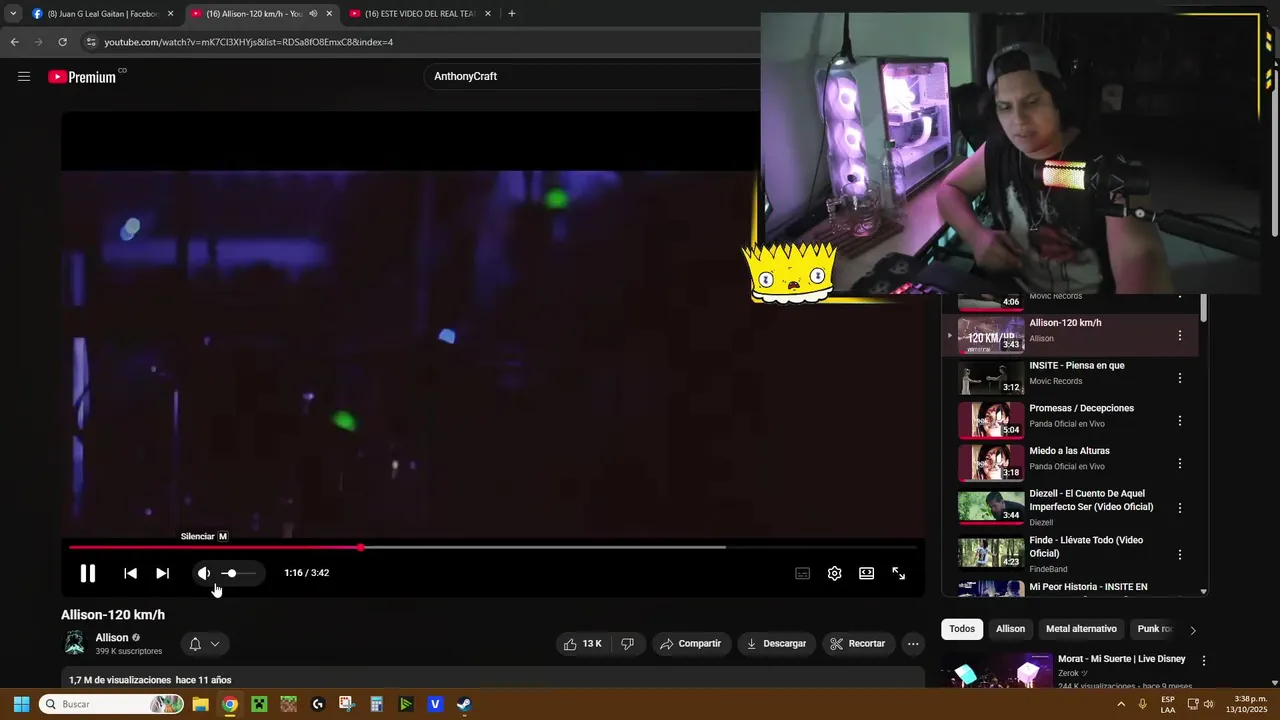
Task: Open File Explorer from the taskbar
Action: (x=200, y=704)
